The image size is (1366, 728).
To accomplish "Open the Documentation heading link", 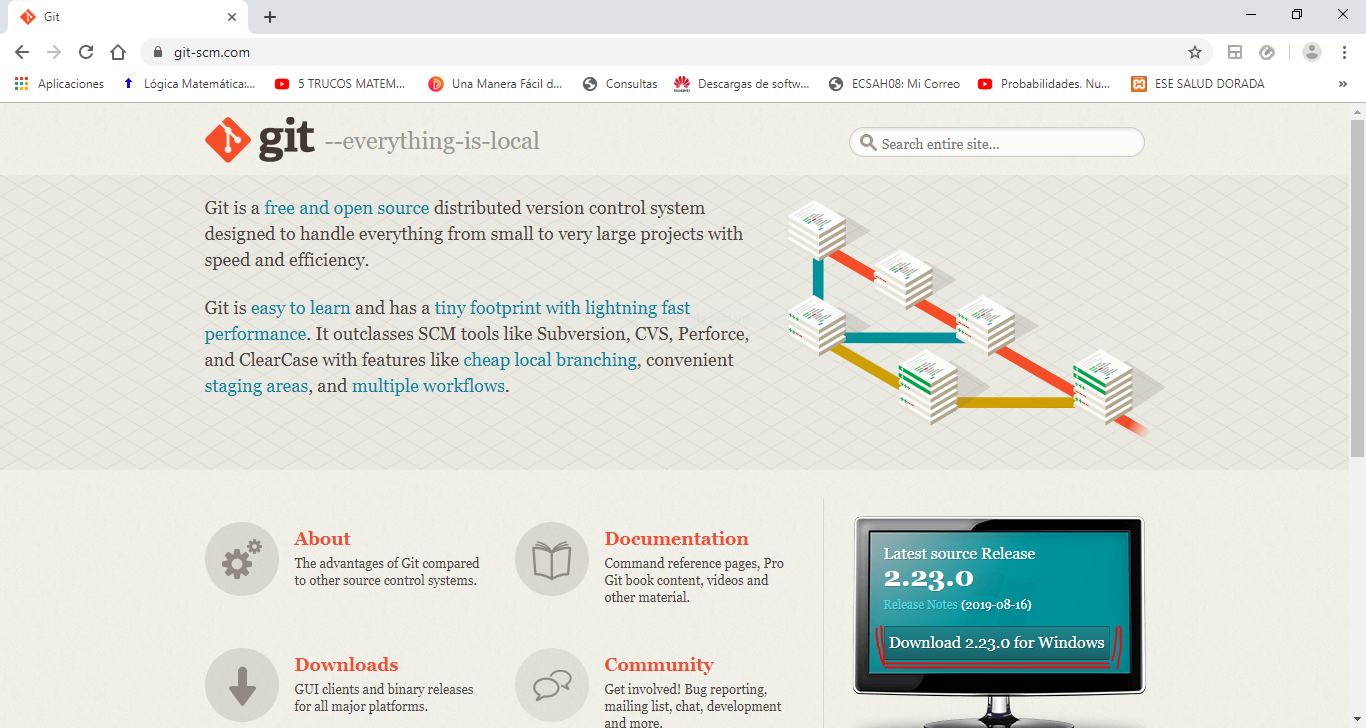I will (676, 539).
